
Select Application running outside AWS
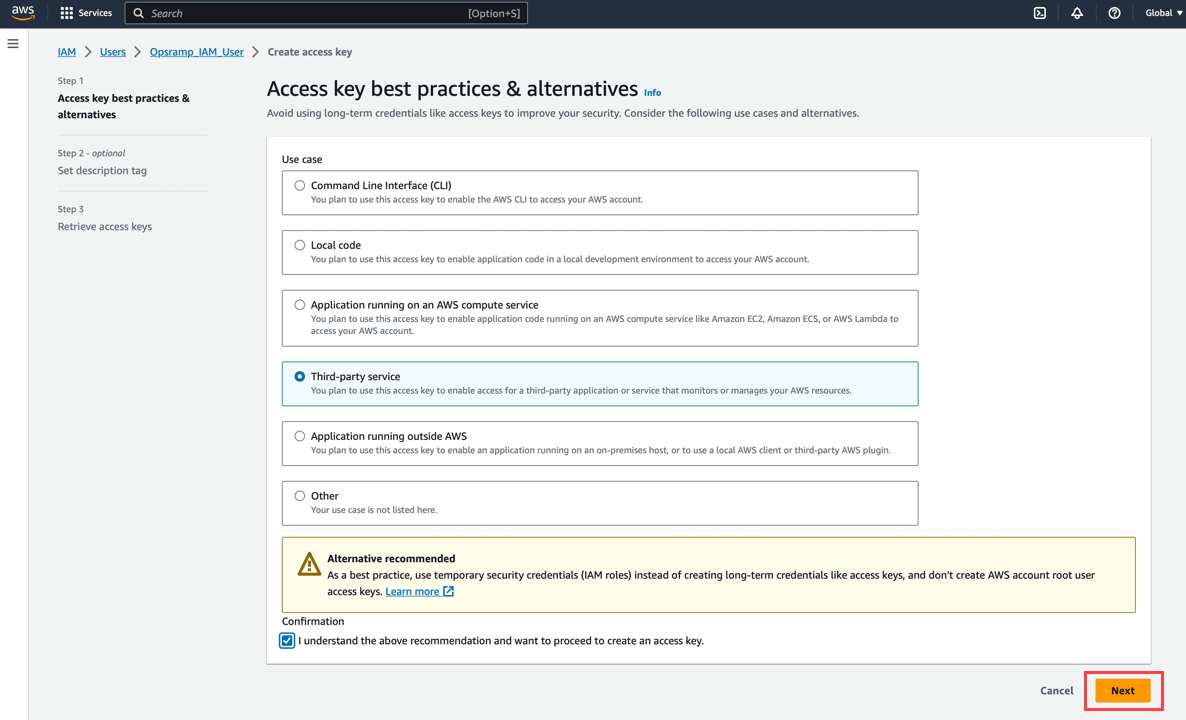[x=300, y=436]
